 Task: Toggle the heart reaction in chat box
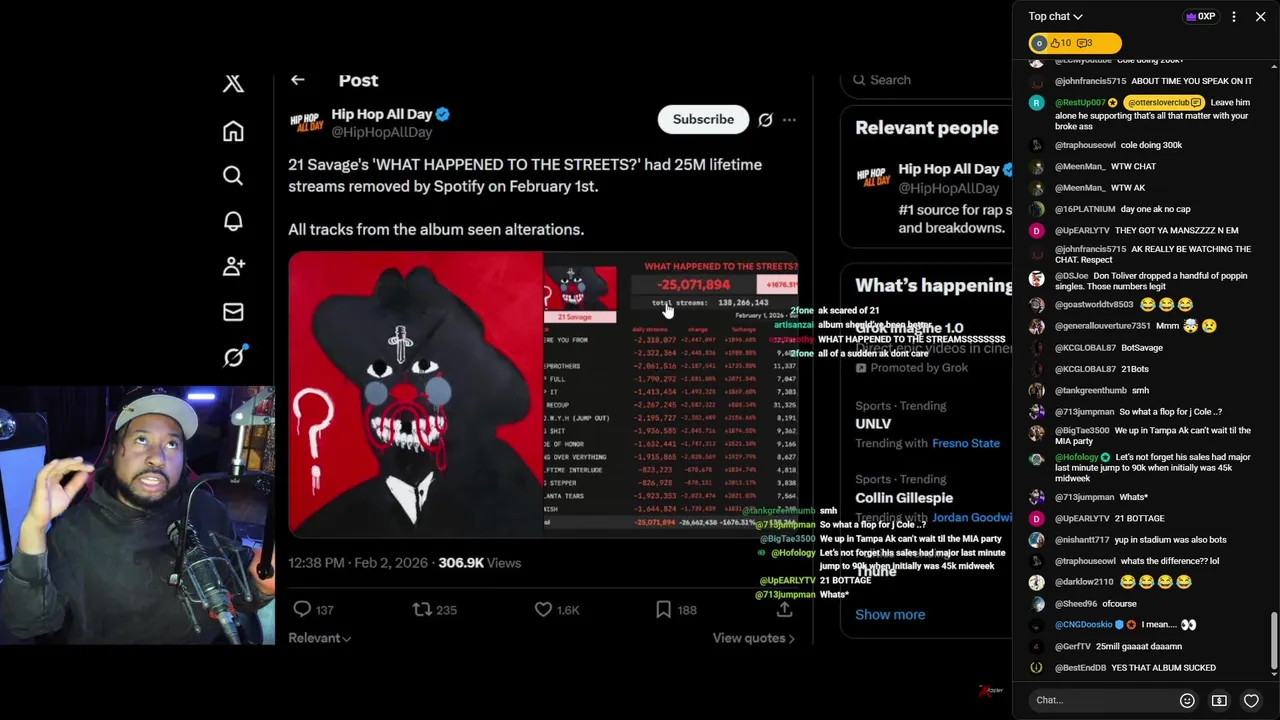click(1251, 700)
